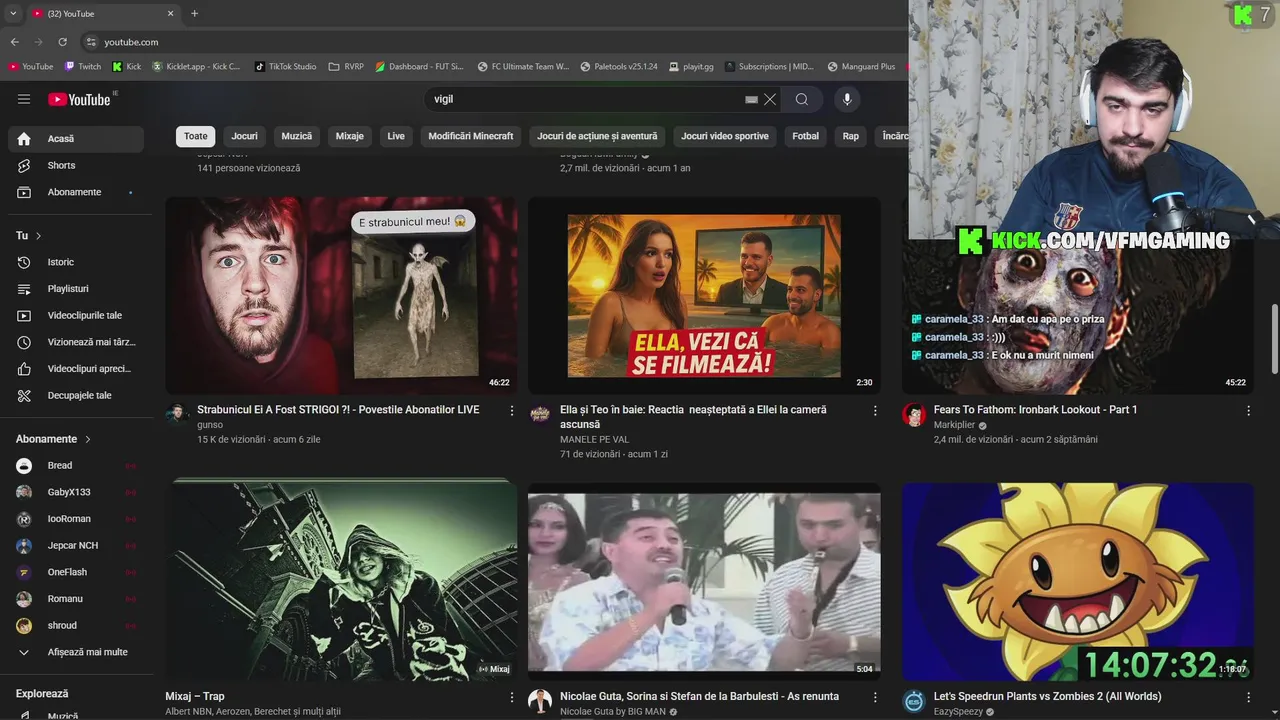Select the Jocuri filter chip
The height and width of the screenshot is (720, 1280).
pyautogui.click(x=244, y=136)
